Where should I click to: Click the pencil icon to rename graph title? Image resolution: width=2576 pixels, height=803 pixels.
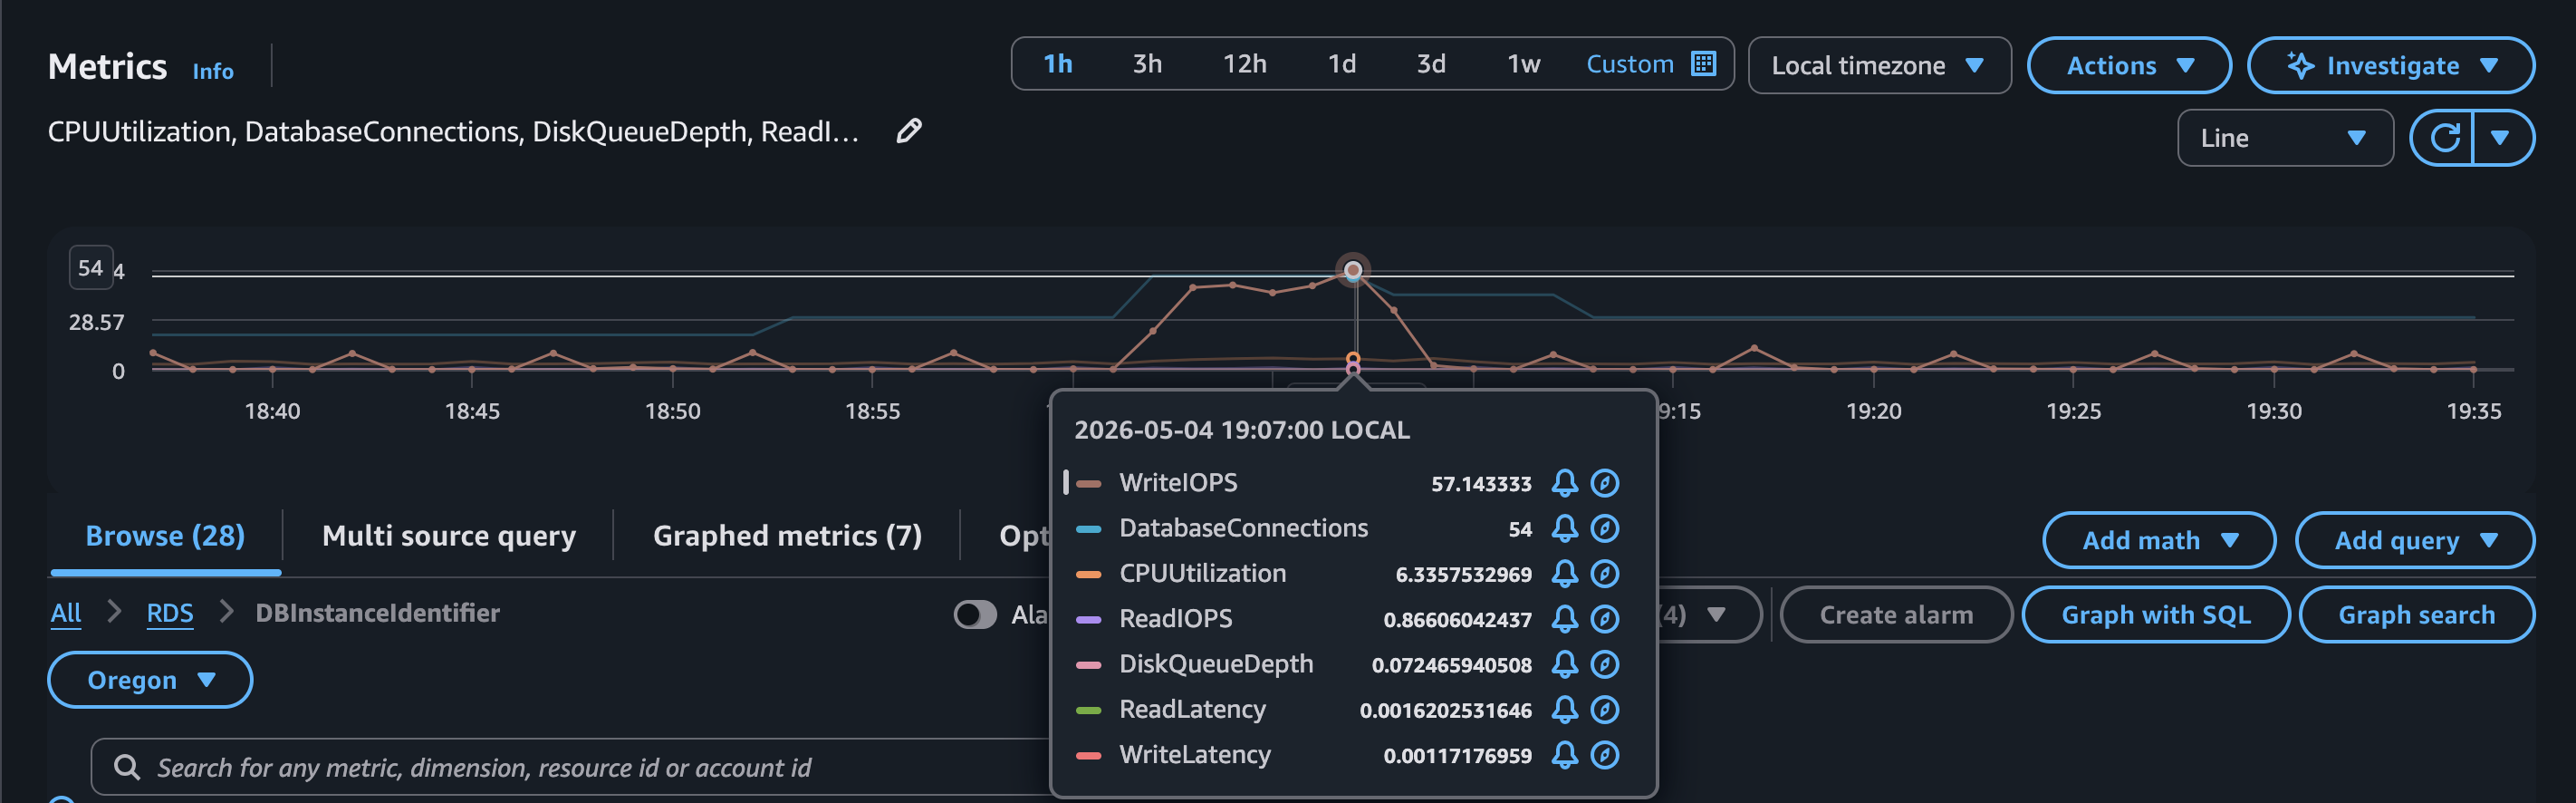pos(908,131)
